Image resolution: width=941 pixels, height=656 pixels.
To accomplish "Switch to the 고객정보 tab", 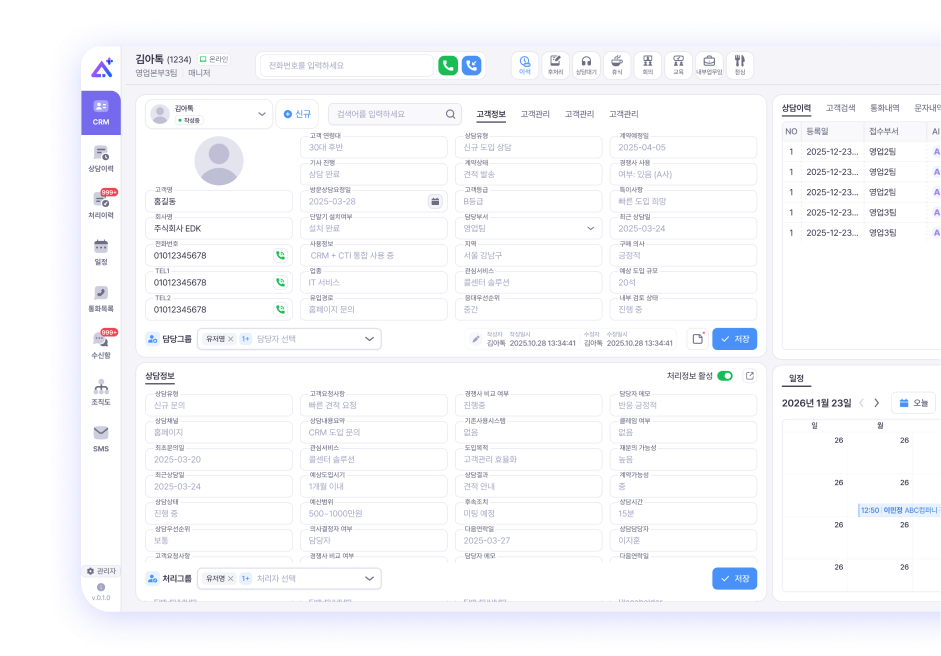I will click(x=491, y=114).
